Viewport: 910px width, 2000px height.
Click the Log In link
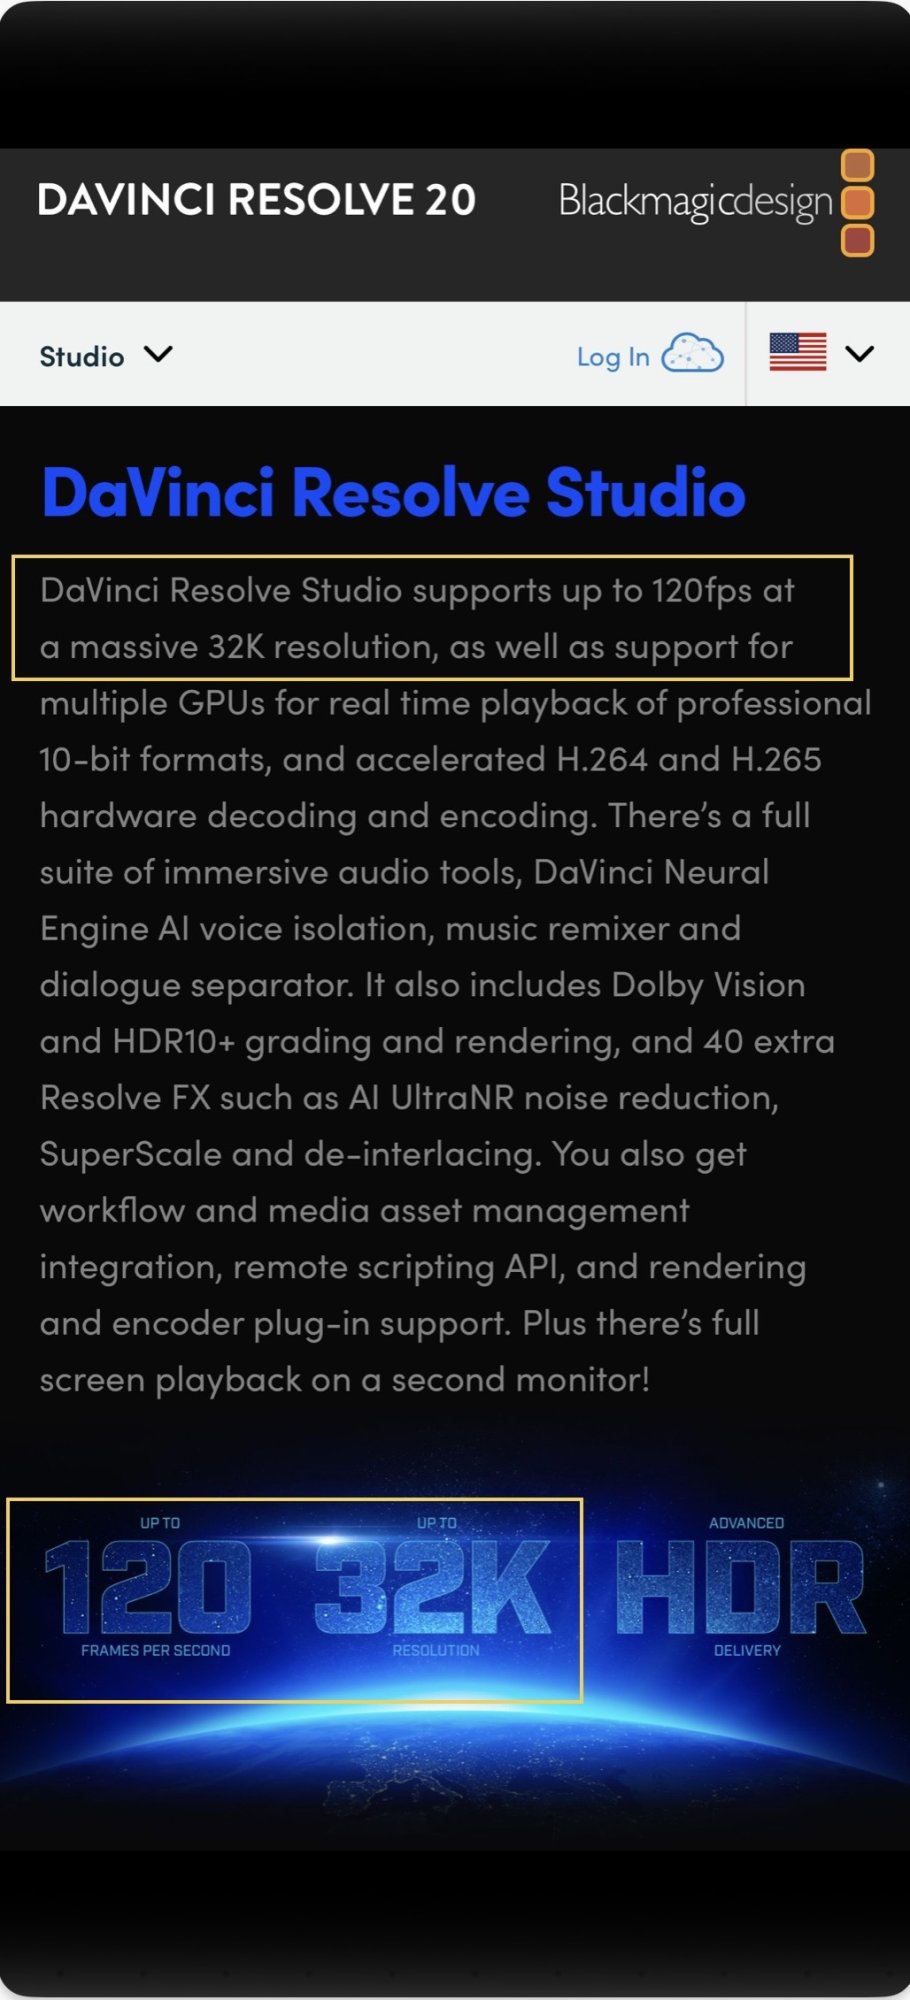613,357
